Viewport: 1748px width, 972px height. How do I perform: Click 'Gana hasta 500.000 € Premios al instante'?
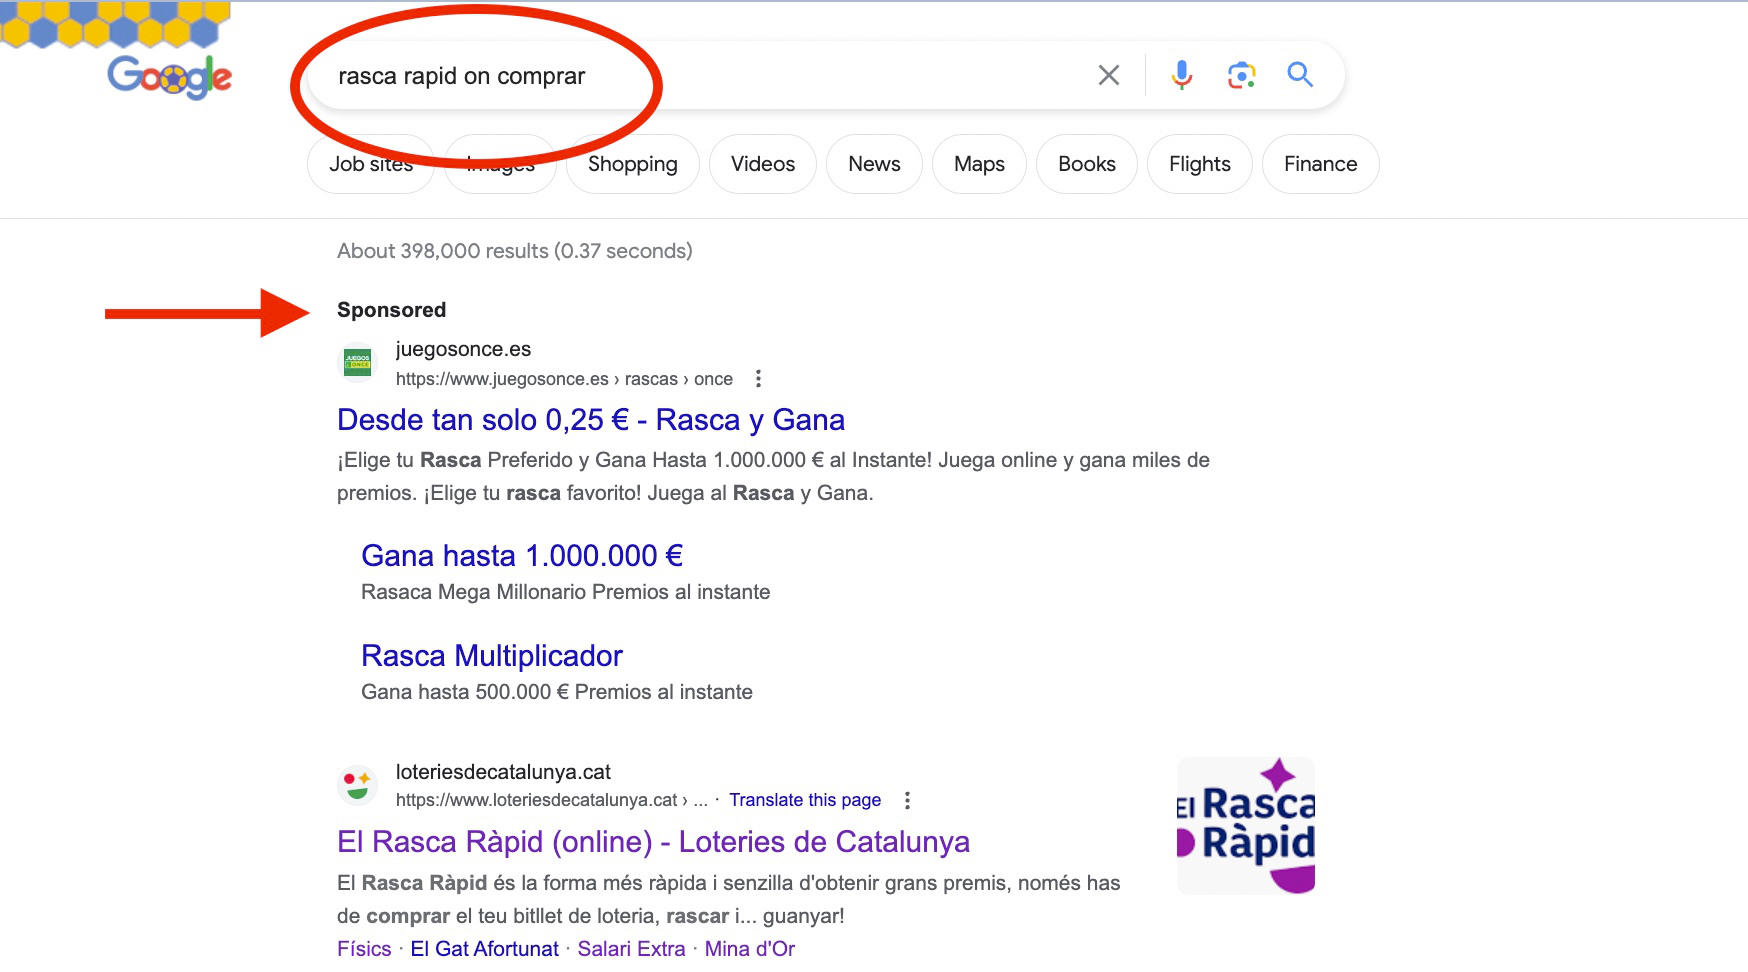coord(557,692)
